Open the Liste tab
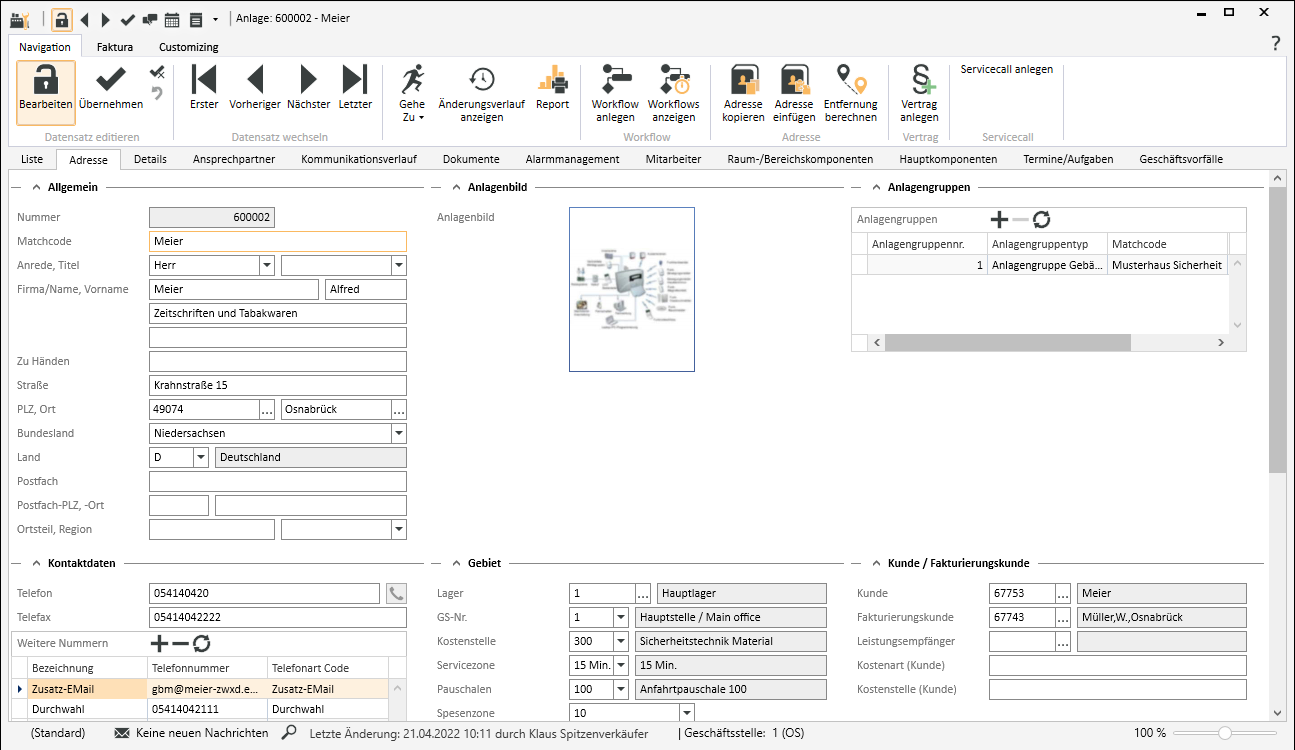The width and height of the screenshot is (1295, 750). [32, 159]
